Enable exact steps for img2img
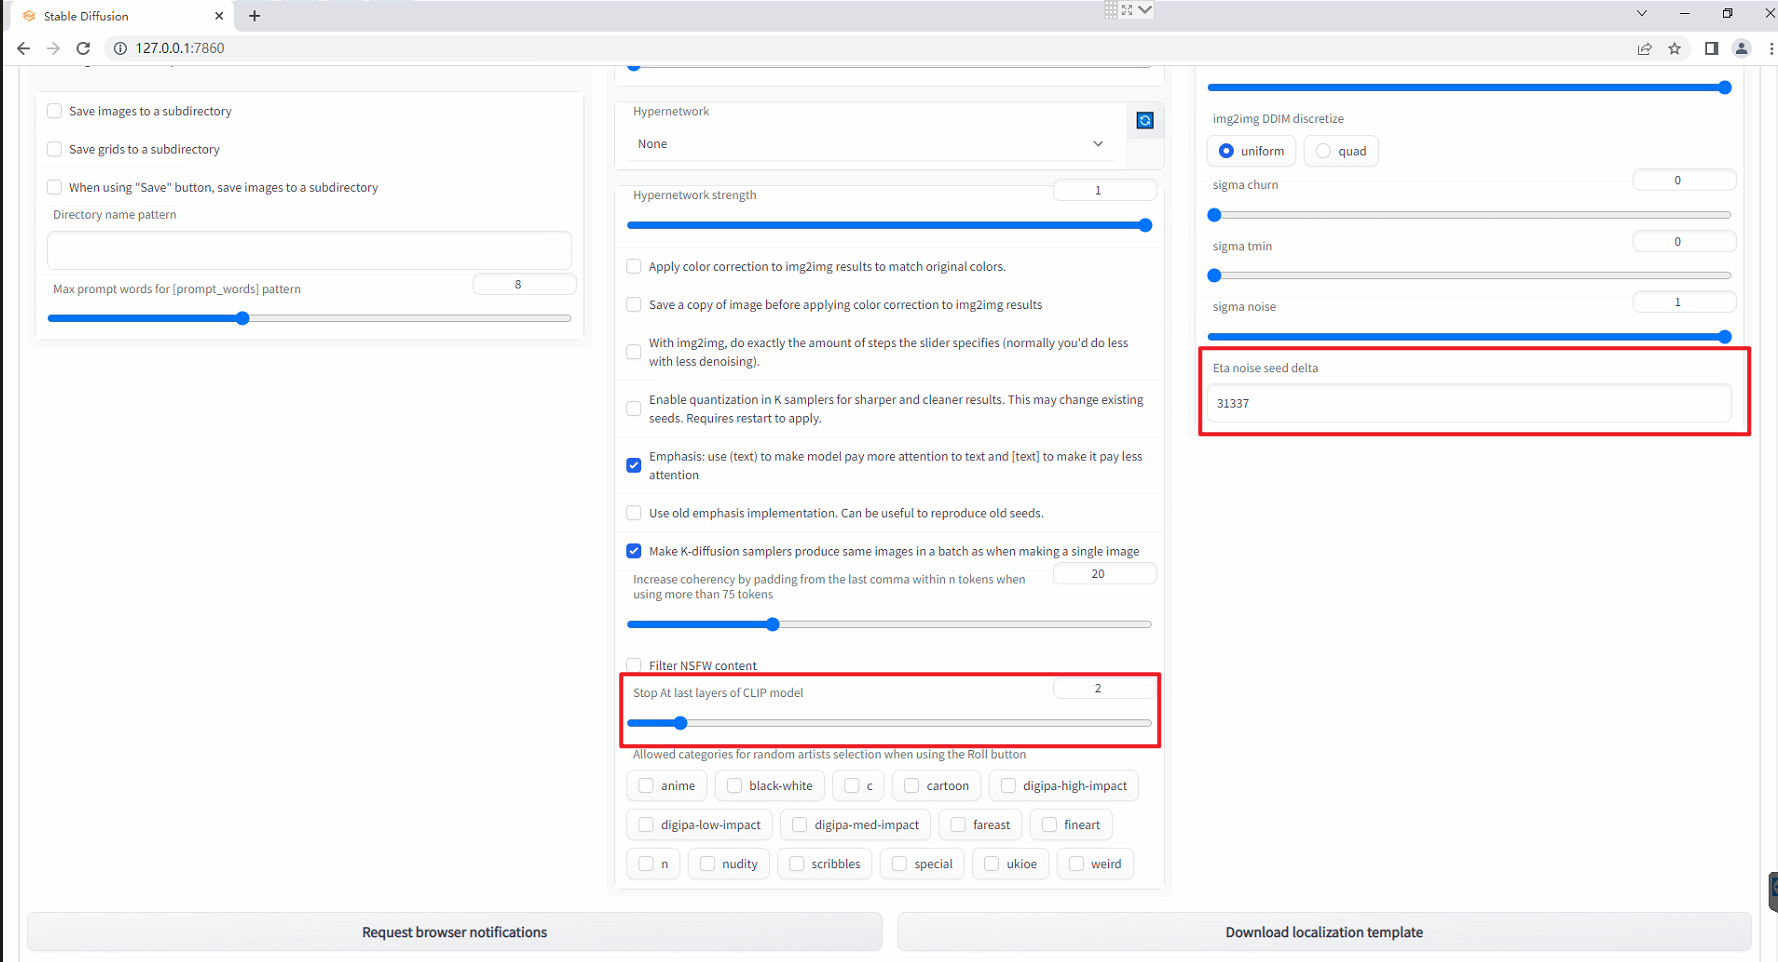 click(634, 352)
